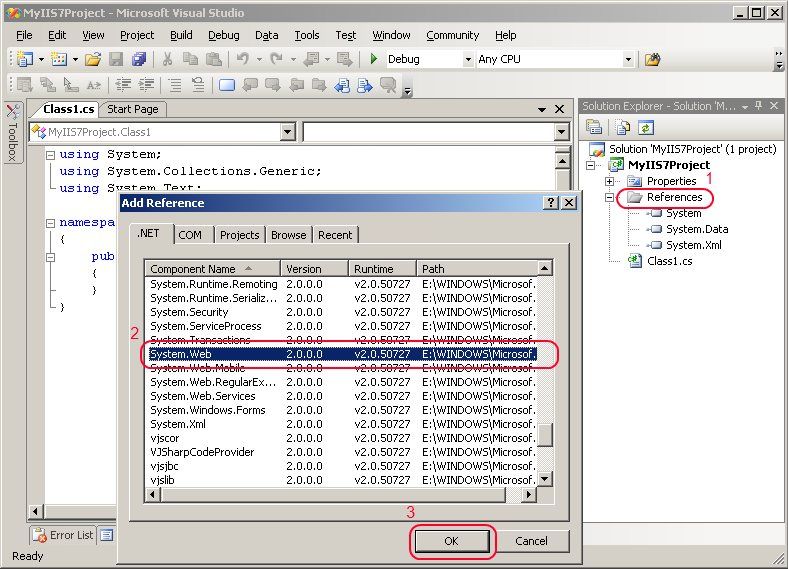Click the New Project toolbar icon
Viewport: 788px width, 569px height.
24,59
